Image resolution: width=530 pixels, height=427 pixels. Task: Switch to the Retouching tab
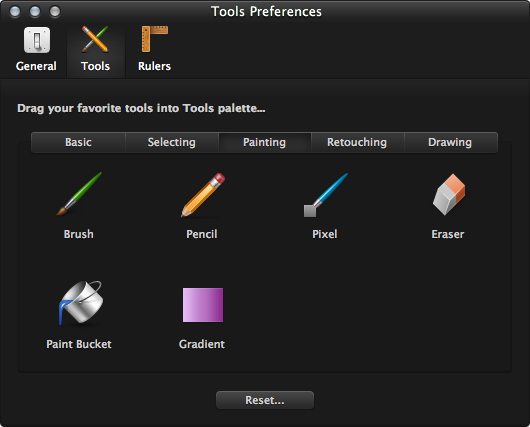tap(357, 142)
